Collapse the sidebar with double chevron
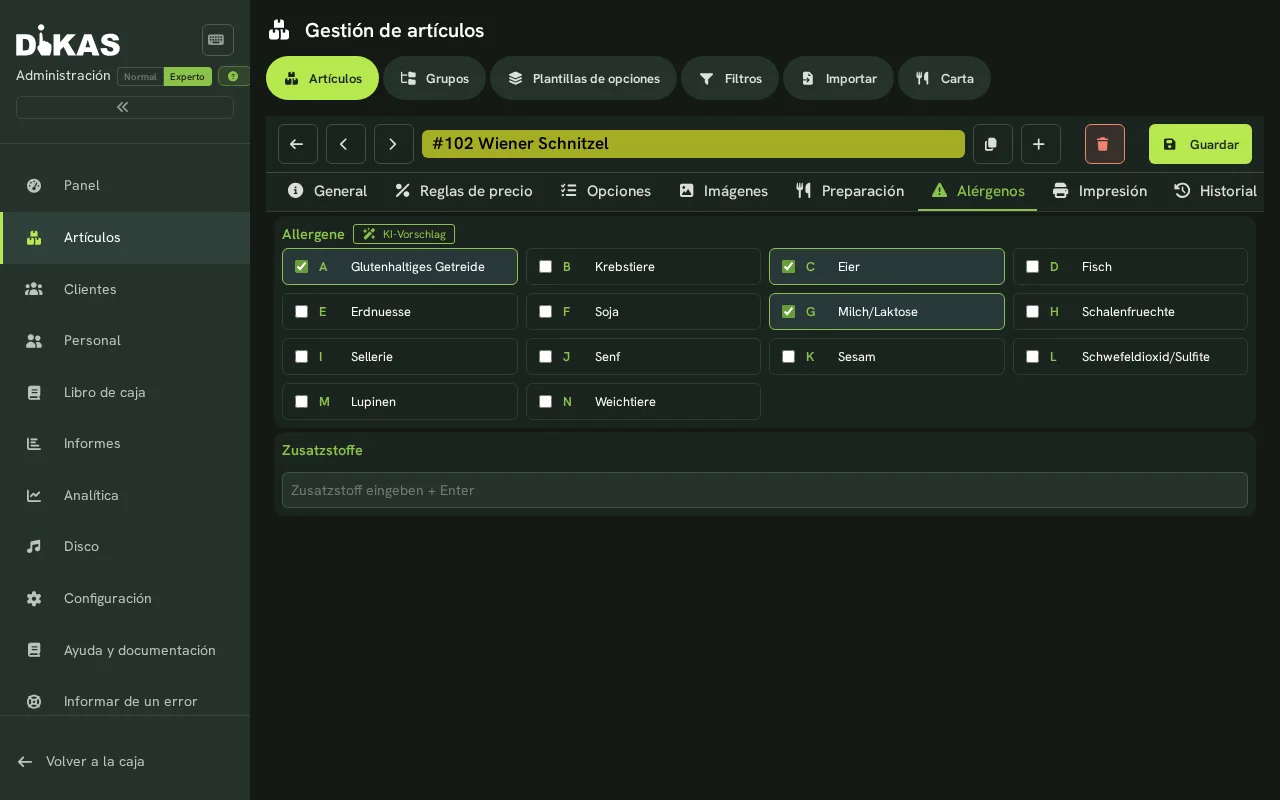Image resolution: width=1280 pixels, height=800 pixels. [x=125, y=107]
